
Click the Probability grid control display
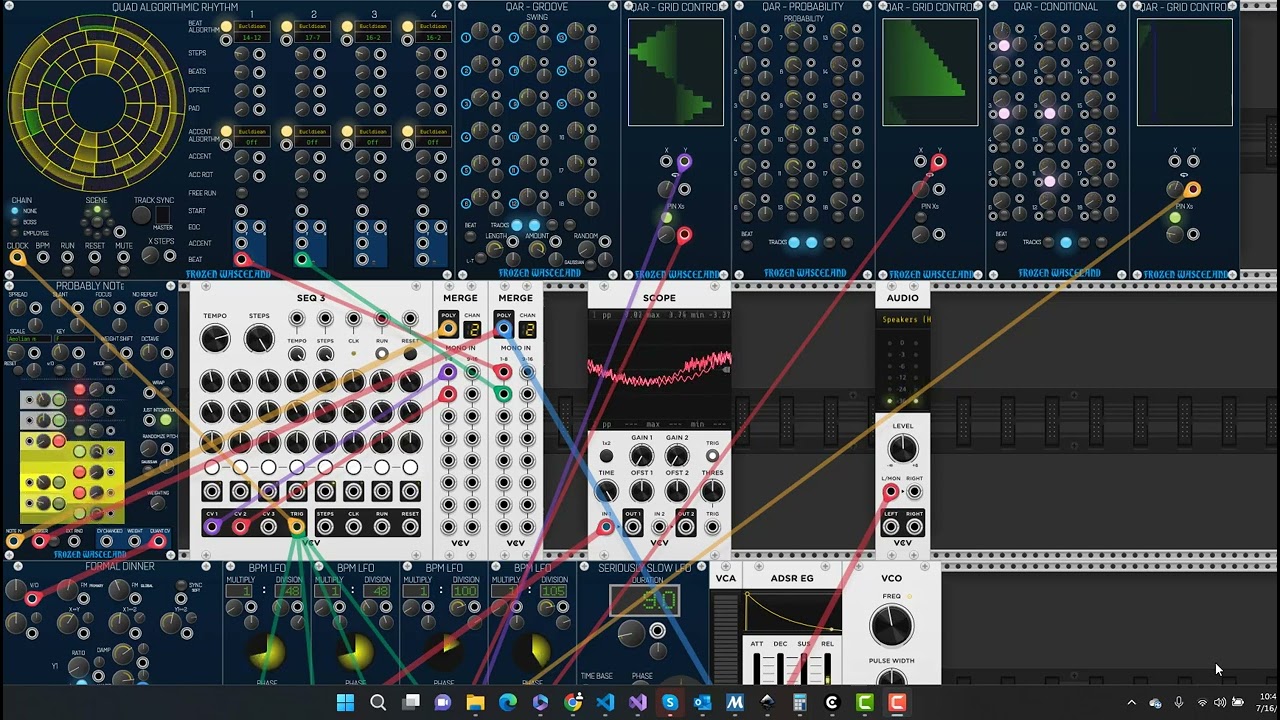(x=930, y=72)
